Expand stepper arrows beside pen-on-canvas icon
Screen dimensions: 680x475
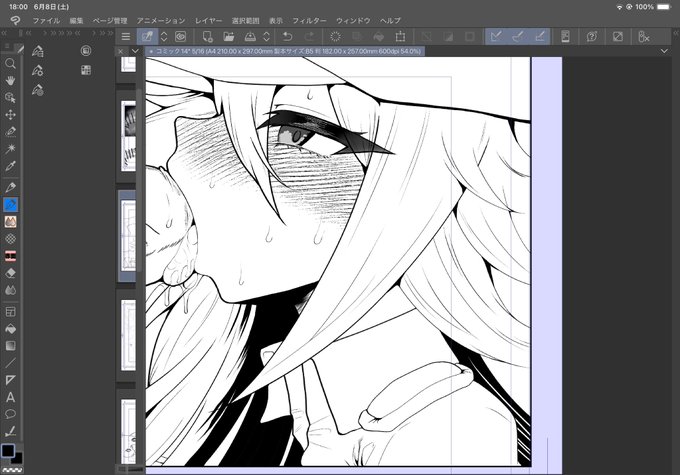point(164,36)
